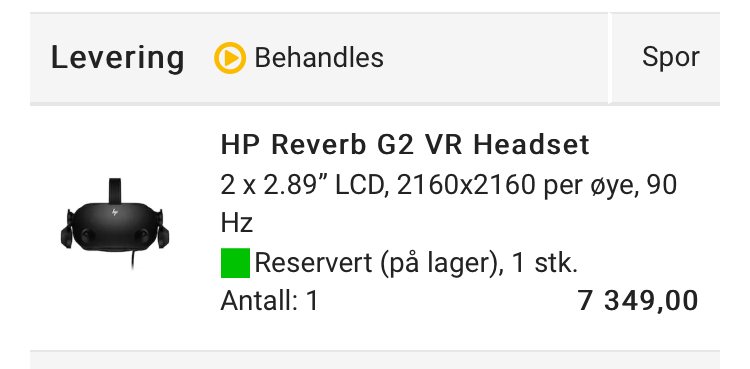Screen dimensions: 750x369
Task: Click the Reservert (på lager), 1 stk. text
Action: [x=416, y=263]
